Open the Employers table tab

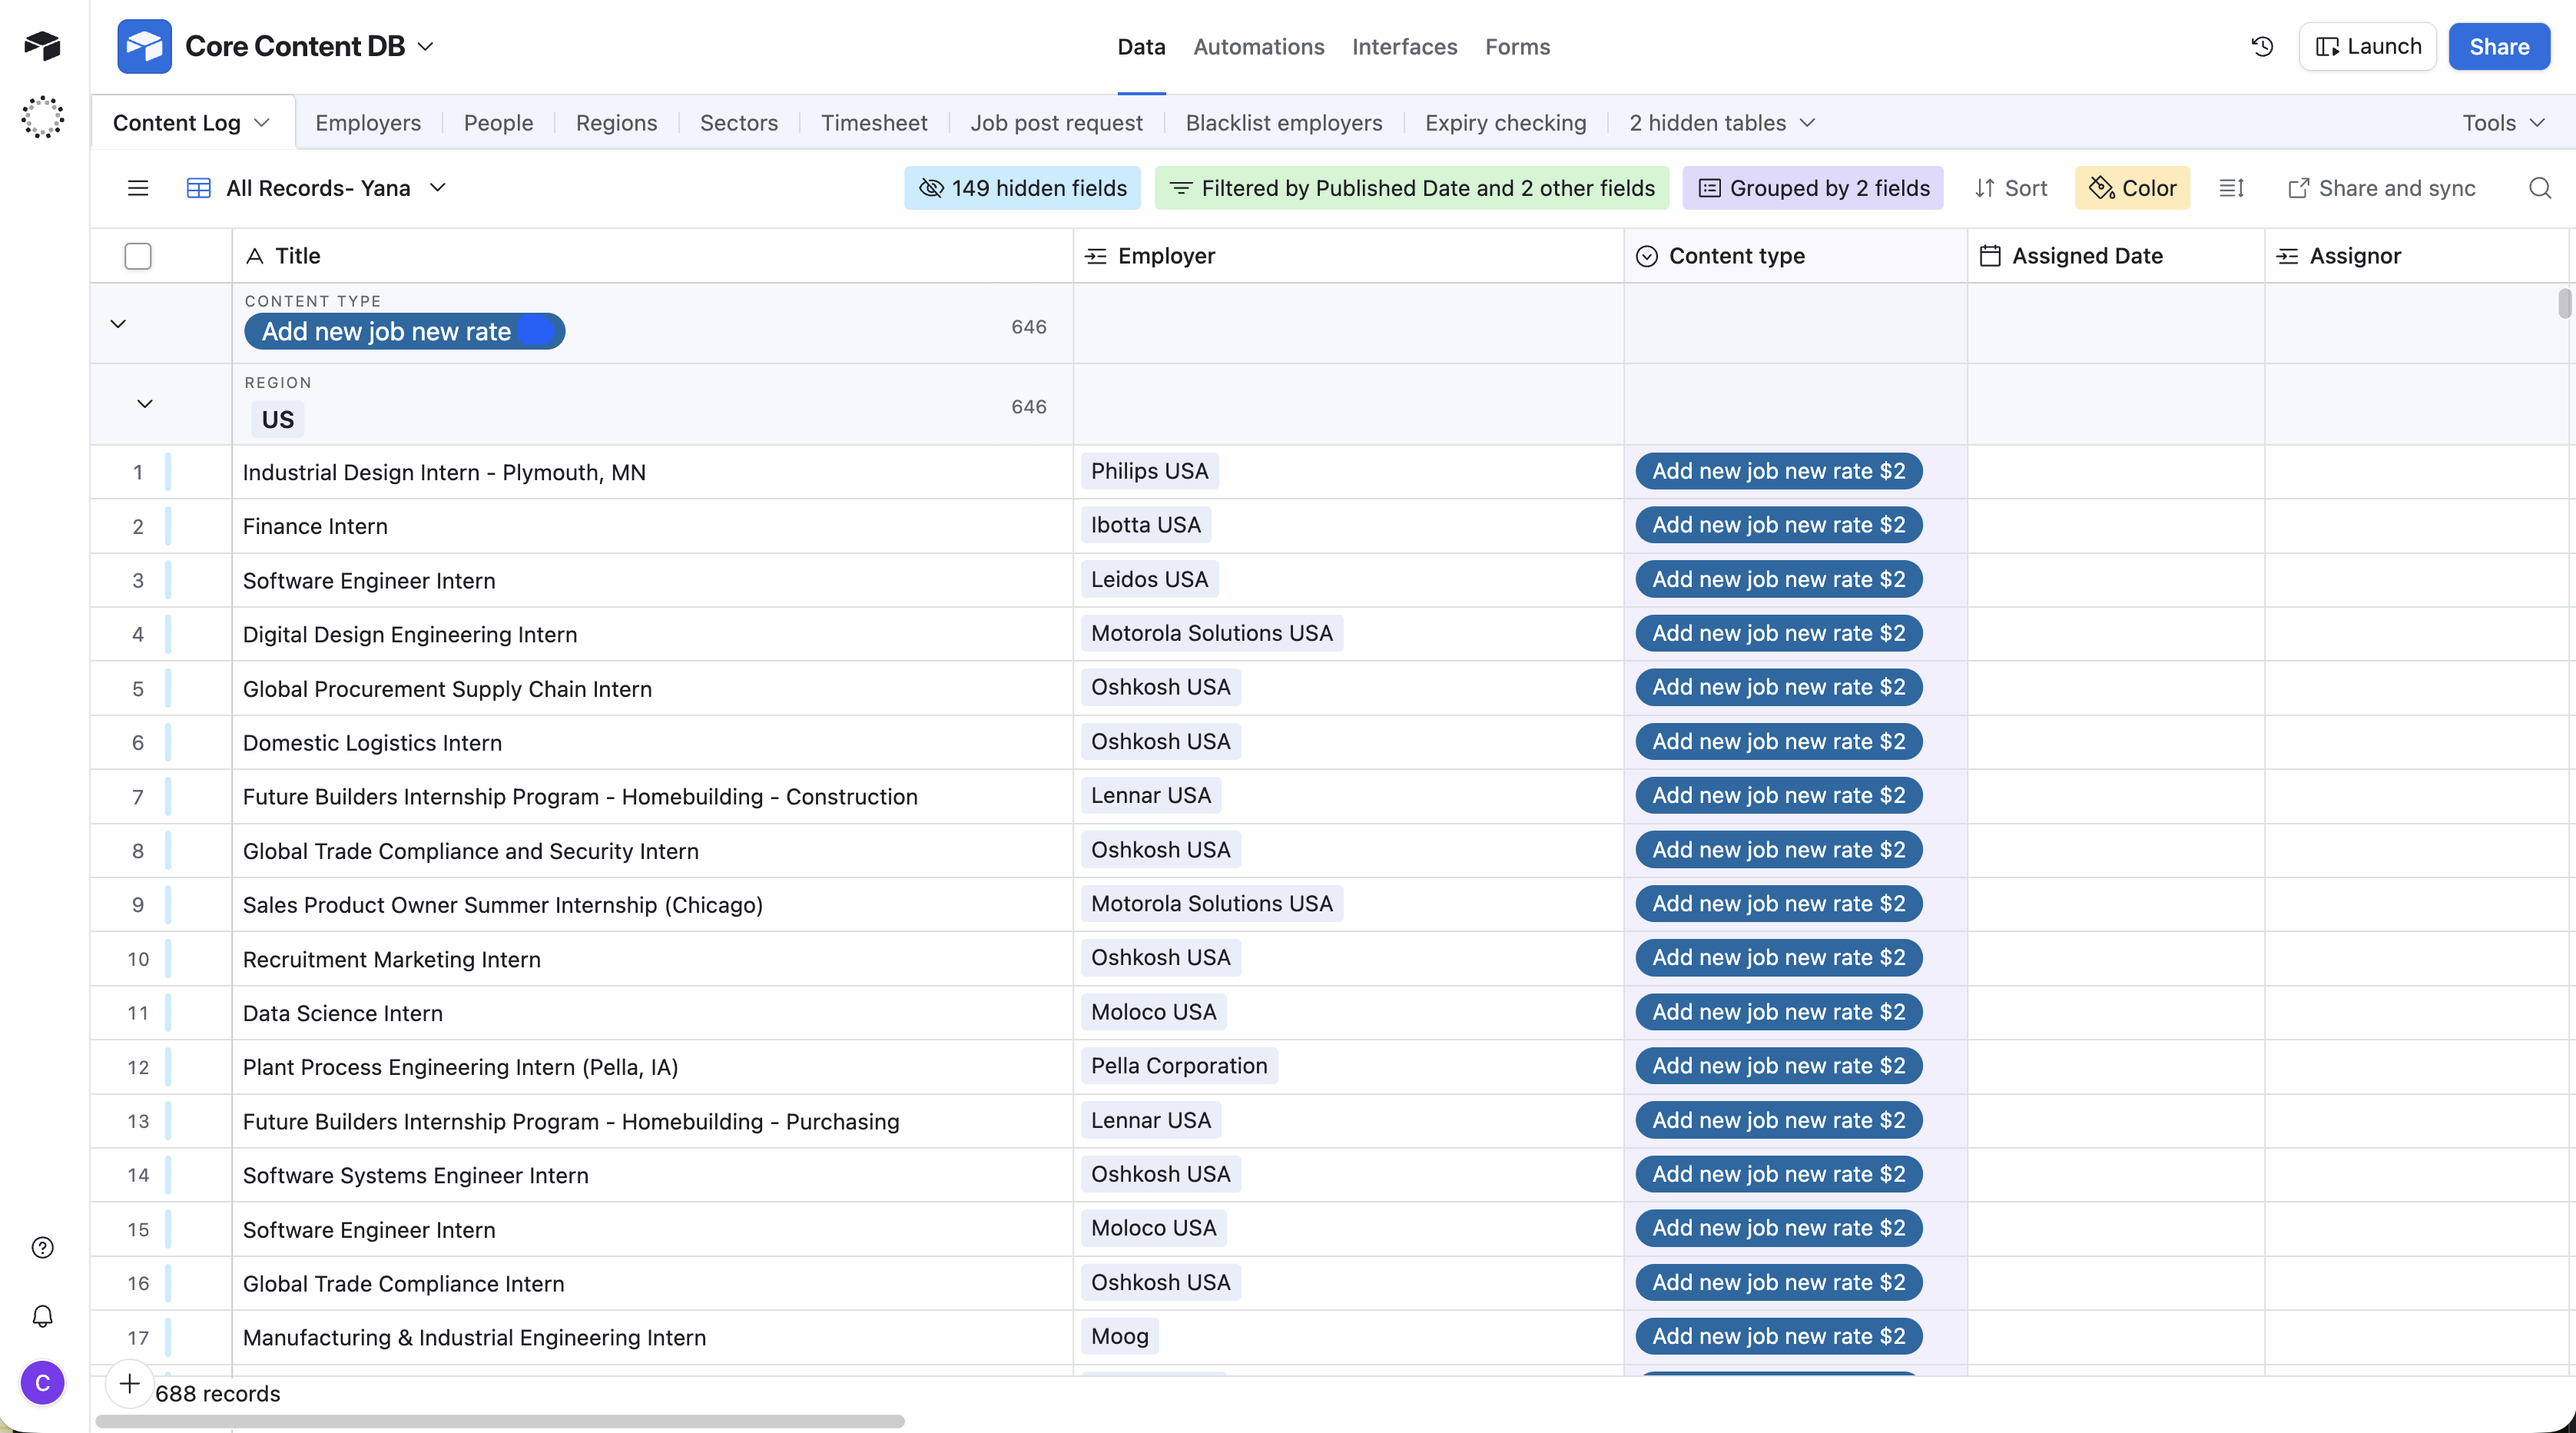tap(368, 123)
